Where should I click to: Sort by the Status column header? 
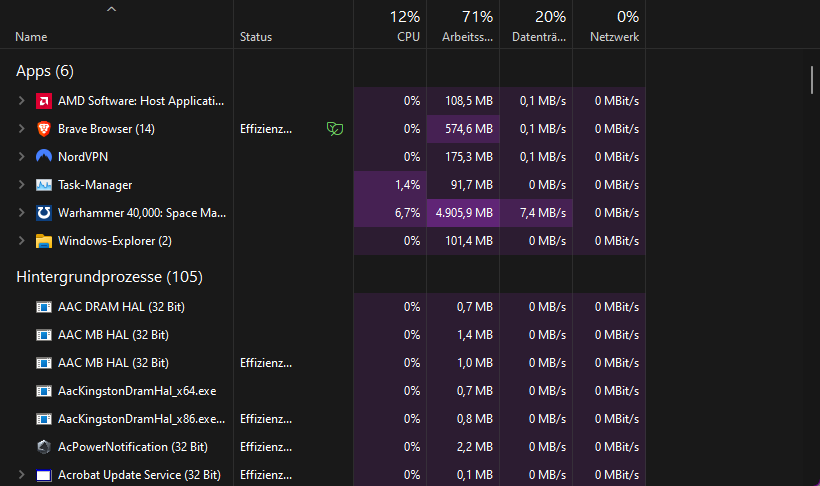point(256,37)
